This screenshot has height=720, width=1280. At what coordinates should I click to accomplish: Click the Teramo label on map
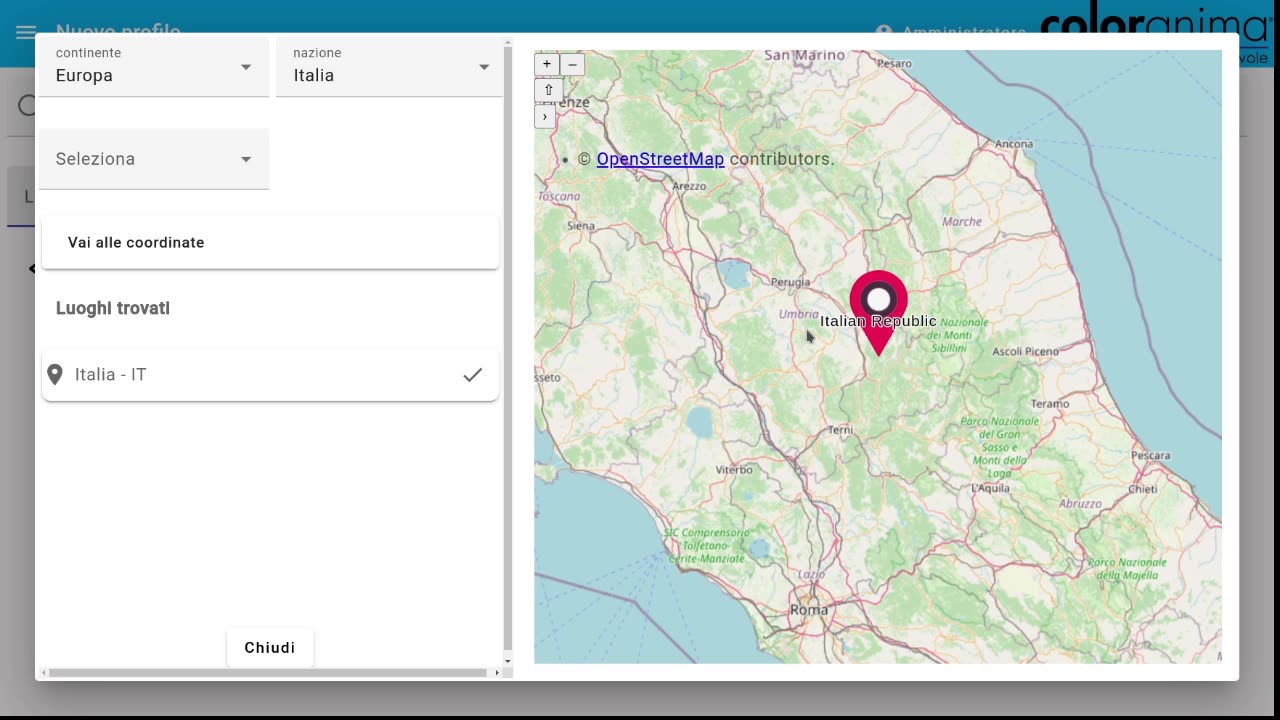coord(1050,404)
